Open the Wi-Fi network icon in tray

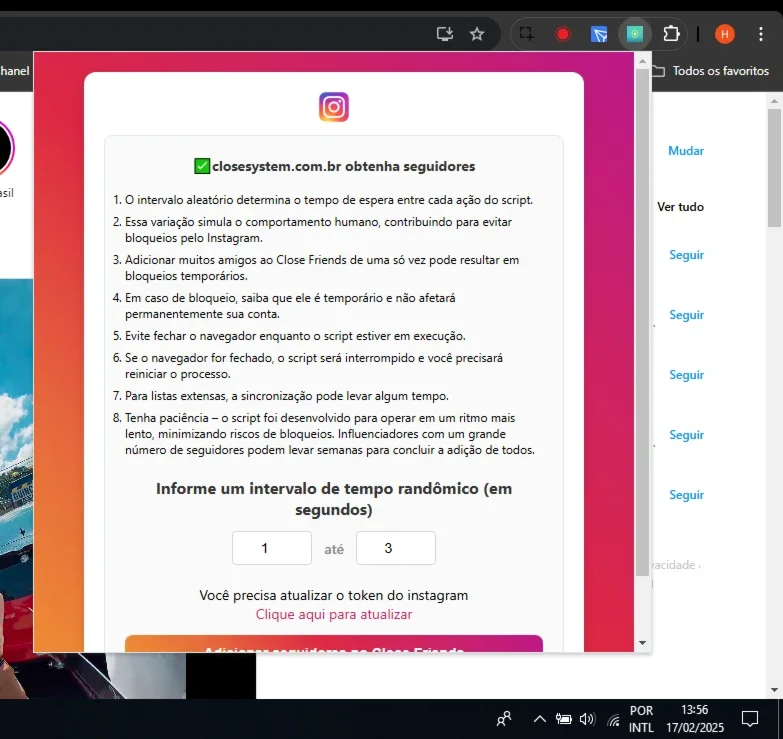coord(613,720)
